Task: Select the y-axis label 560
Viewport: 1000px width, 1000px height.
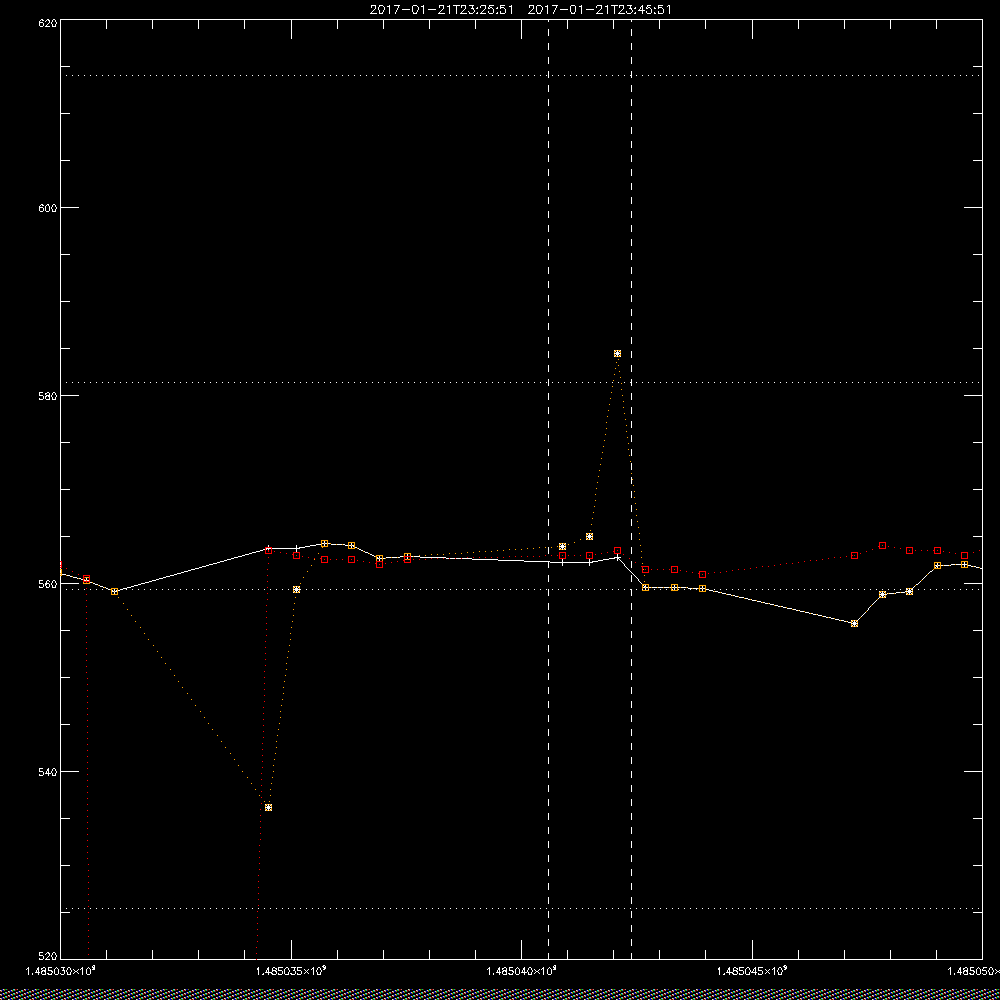Action: coord(48,584)
